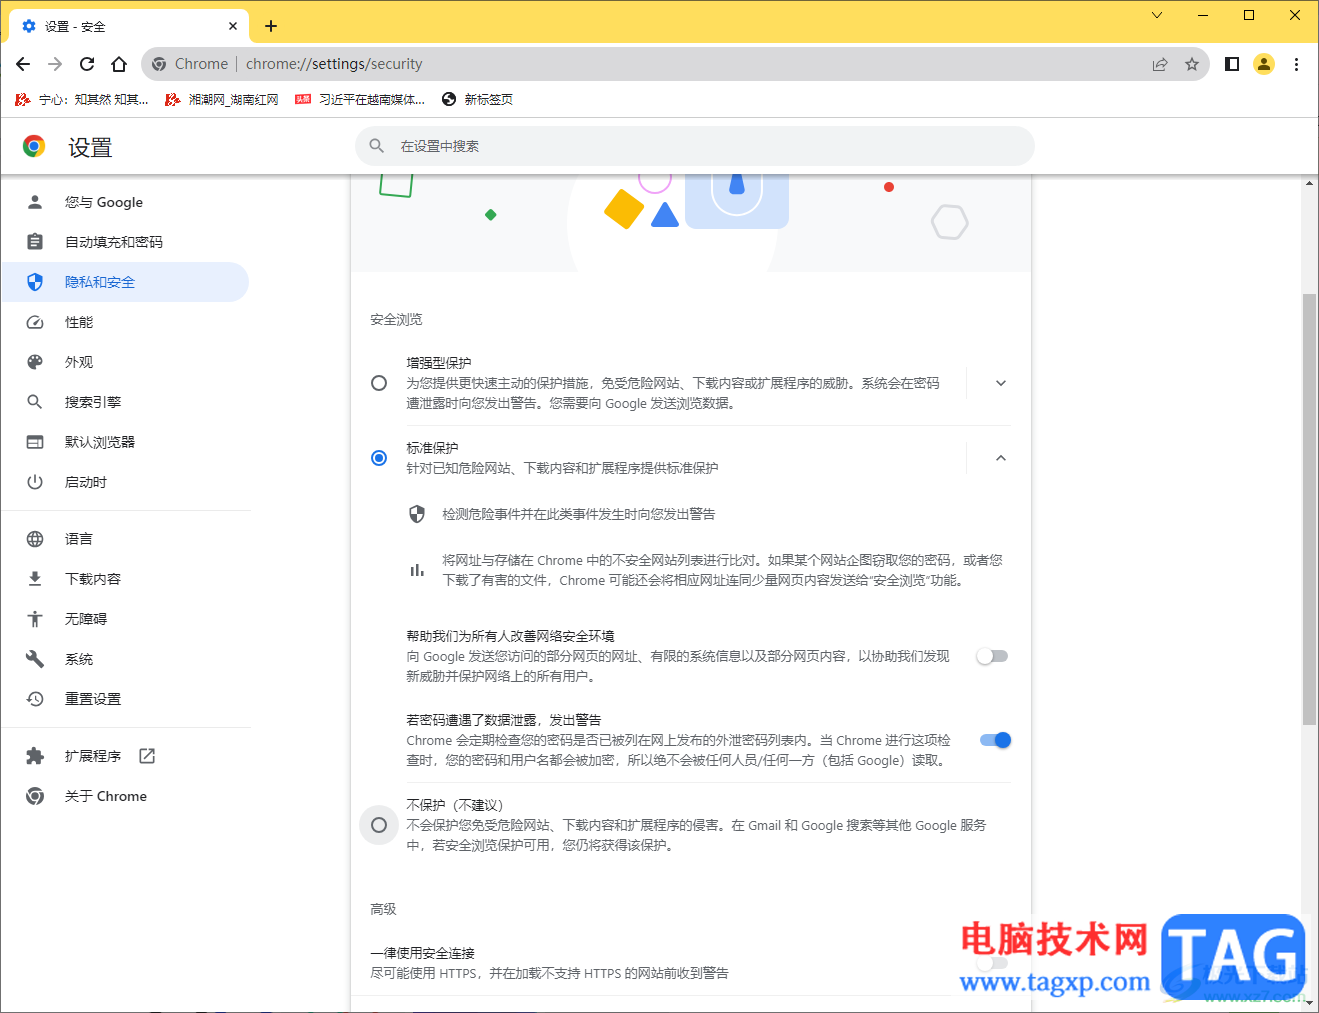The image size is (1319, 1013).
Task: Click the 无障碍 accessibility icon
Action: click(x=35, y=619)
